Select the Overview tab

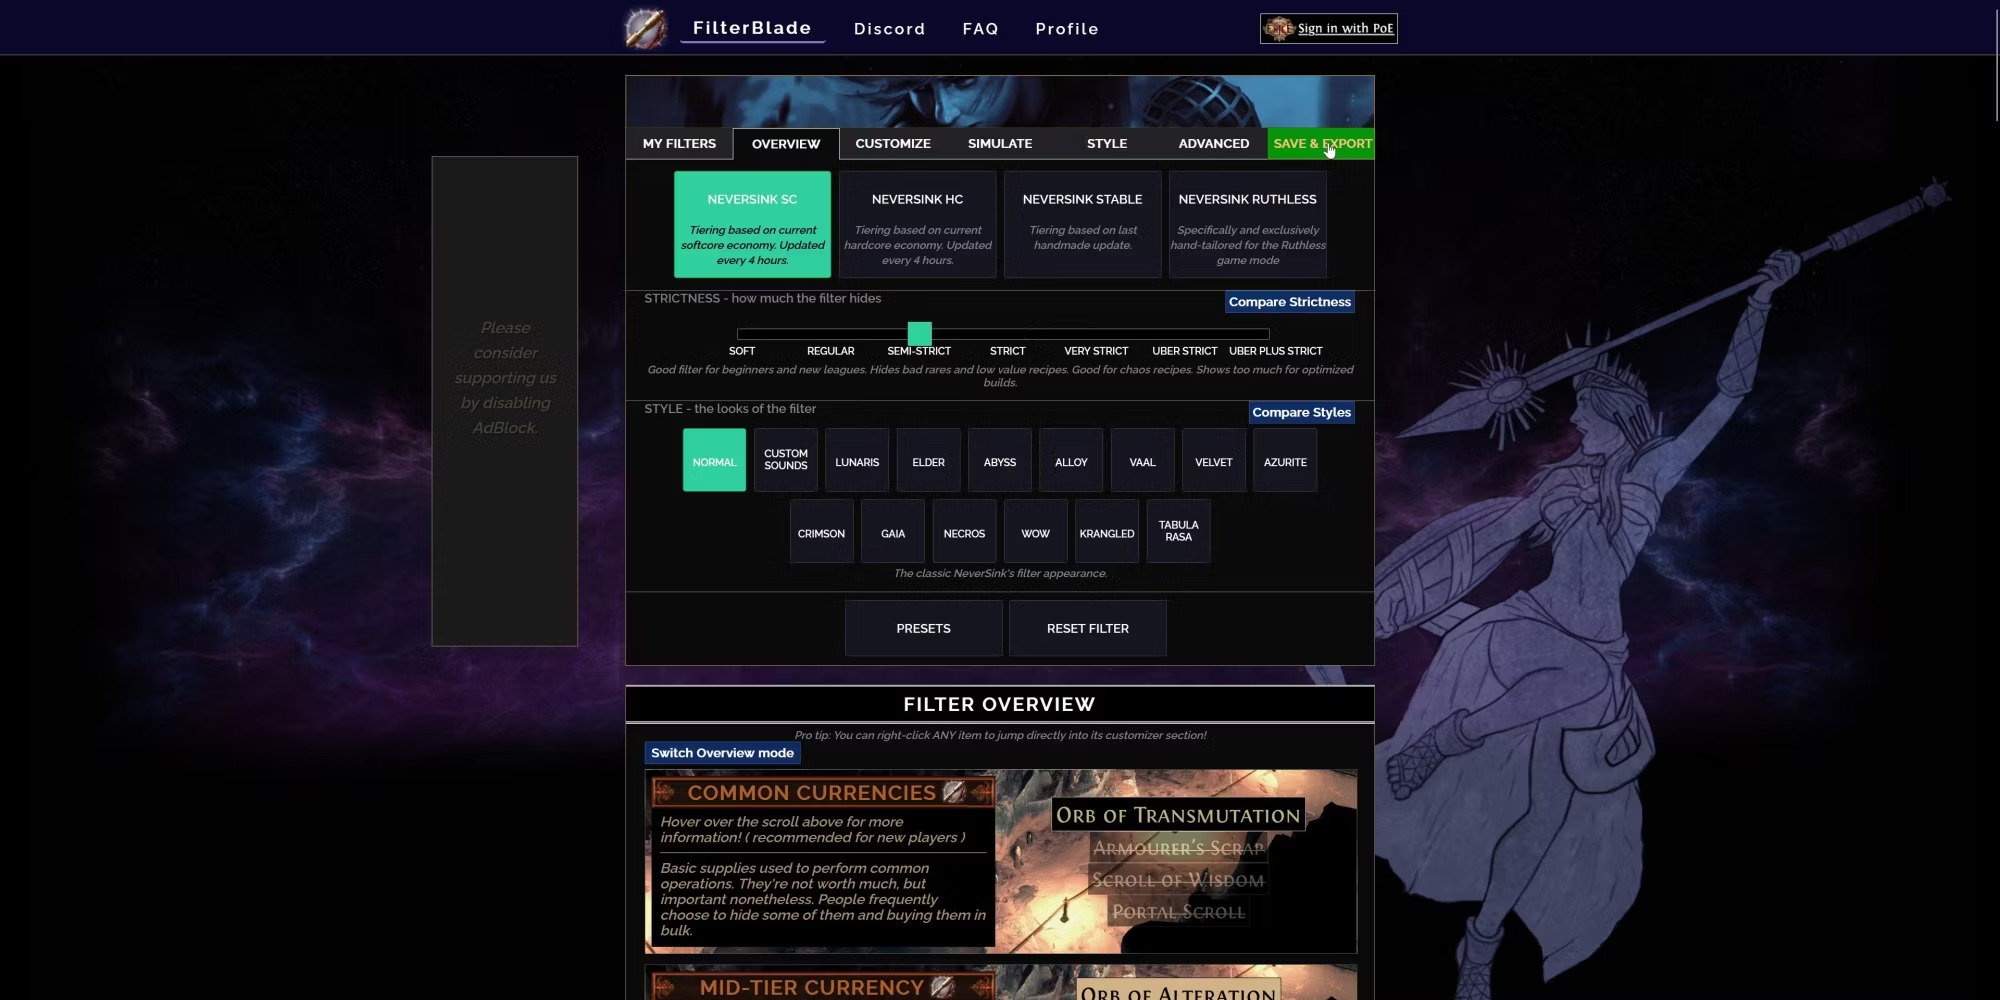[x=786, y=144]
